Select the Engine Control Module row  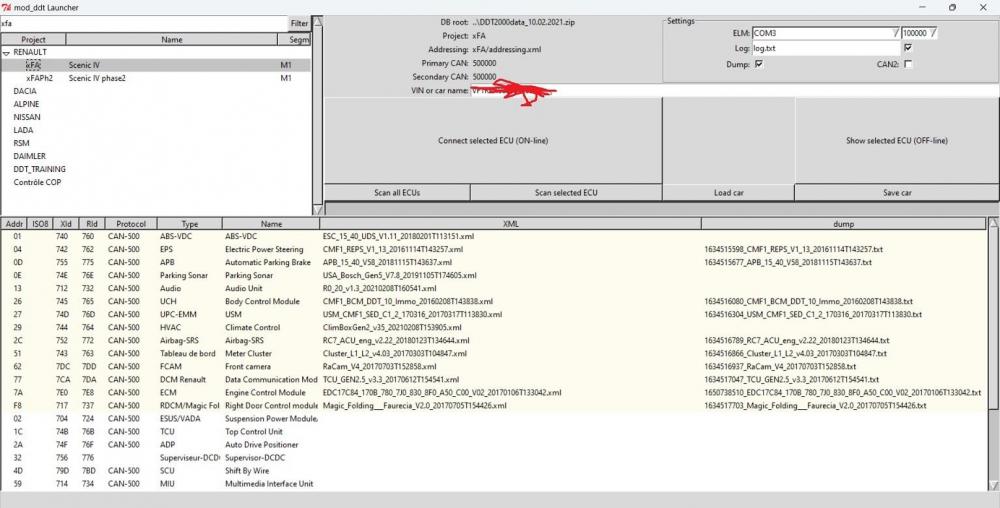[x=494, y=393]
